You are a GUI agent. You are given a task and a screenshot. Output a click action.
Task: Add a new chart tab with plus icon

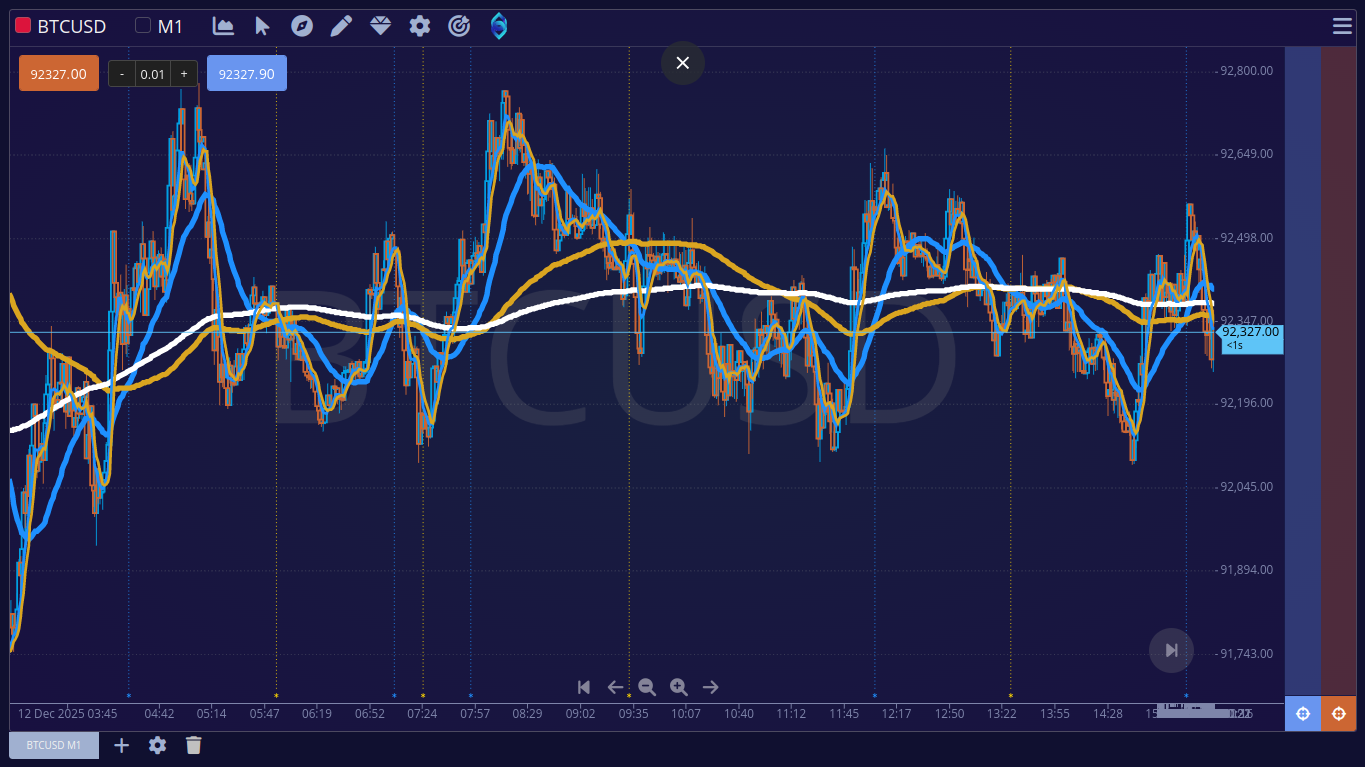pyautogui.click(x=122, y=745)
